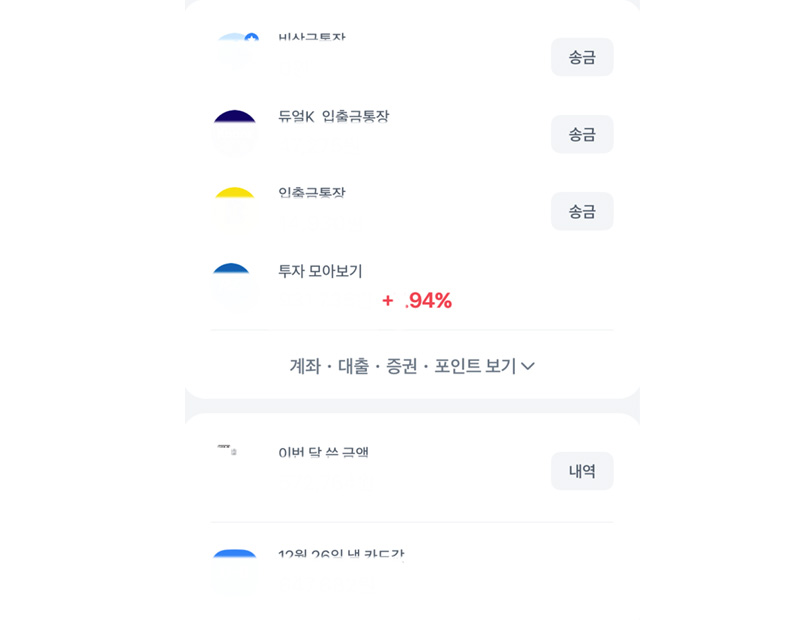Open the 12월 26일 낼 카드값 entry text
Image resolution: width=800 pixels, height=620 pixels.
[341, 556]
